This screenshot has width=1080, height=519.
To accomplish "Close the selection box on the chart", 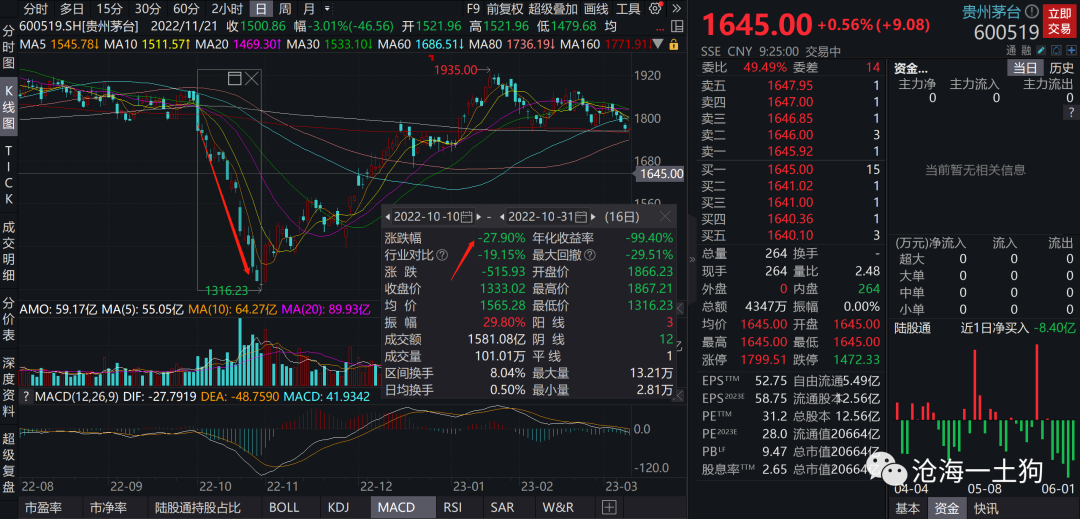I will pyautogui.click(x=253, y=78).
